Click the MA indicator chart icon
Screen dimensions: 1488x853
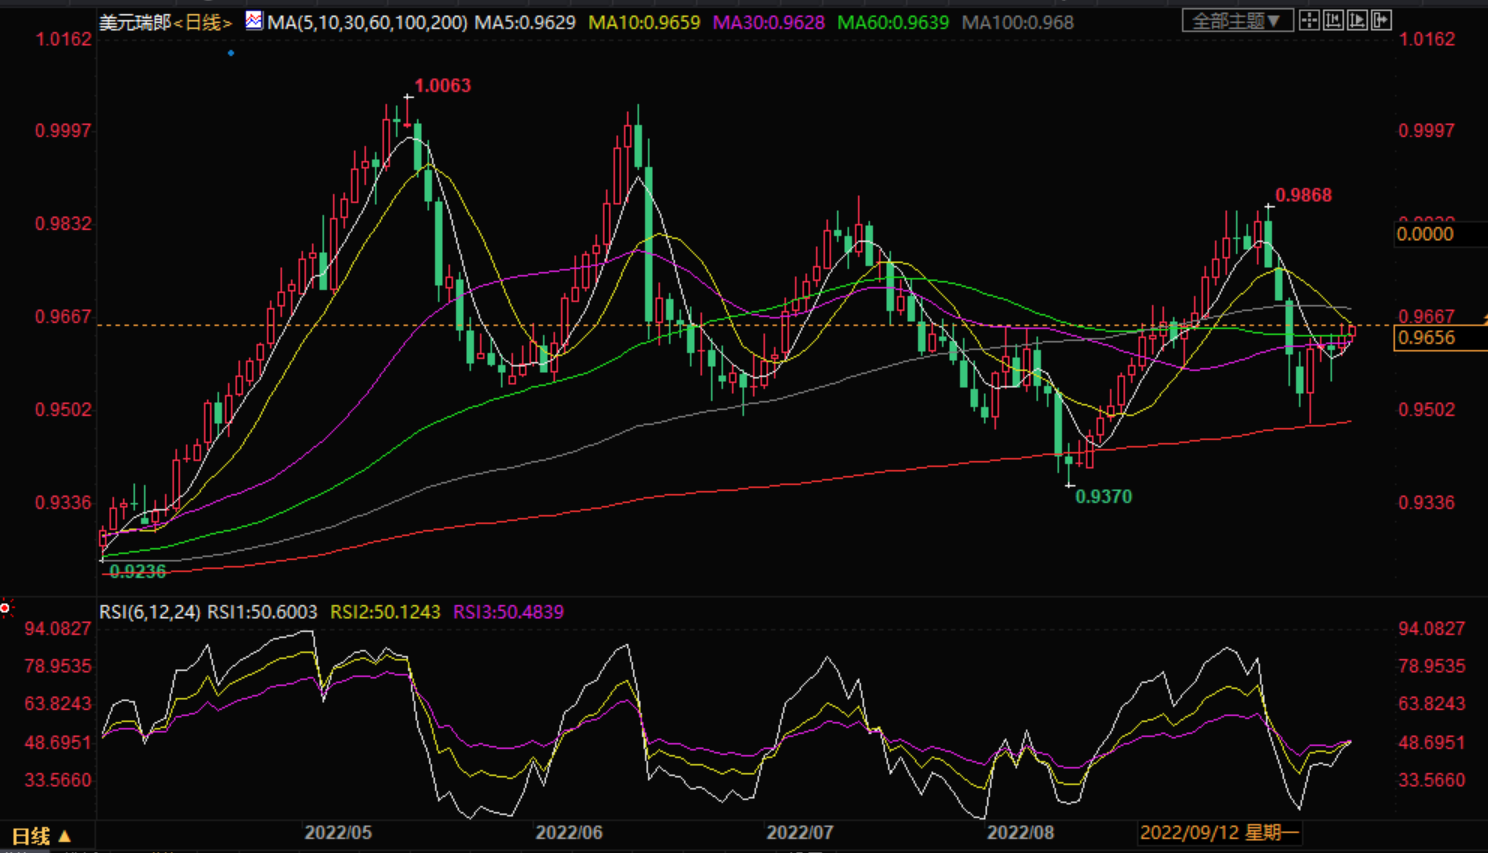point(254,20)
